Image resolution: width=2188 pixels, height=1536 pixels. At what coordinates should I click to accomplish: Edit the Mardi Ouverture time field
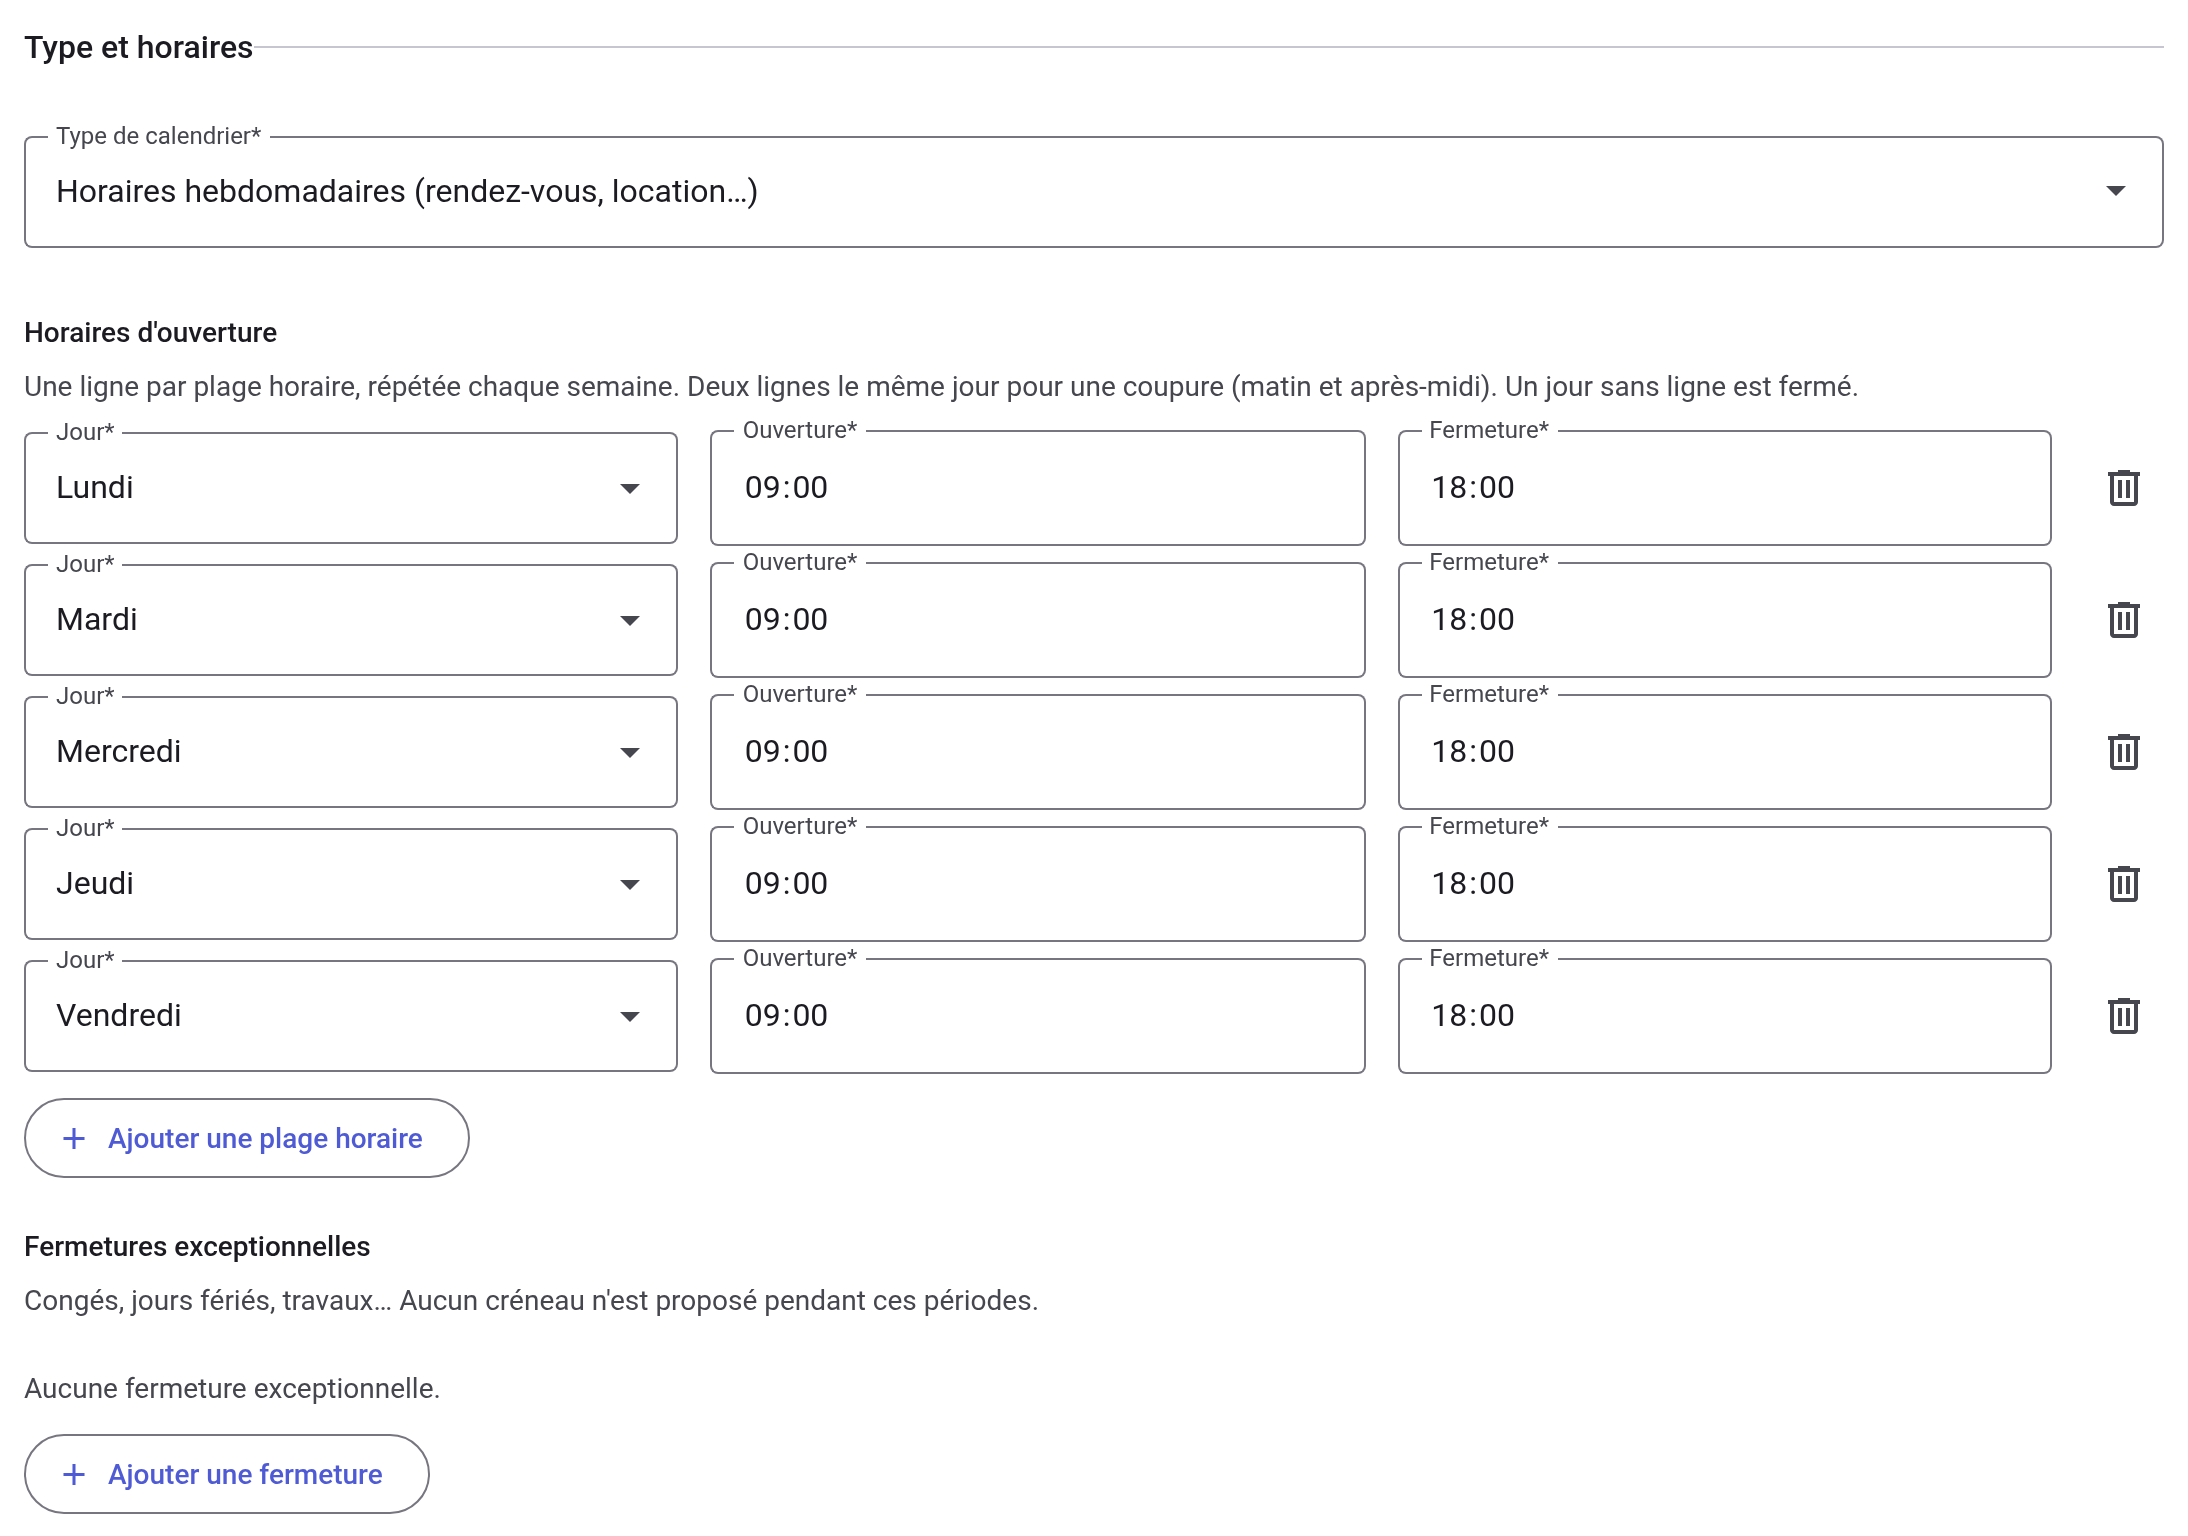pyautogui.click(x=1037, y=620)
